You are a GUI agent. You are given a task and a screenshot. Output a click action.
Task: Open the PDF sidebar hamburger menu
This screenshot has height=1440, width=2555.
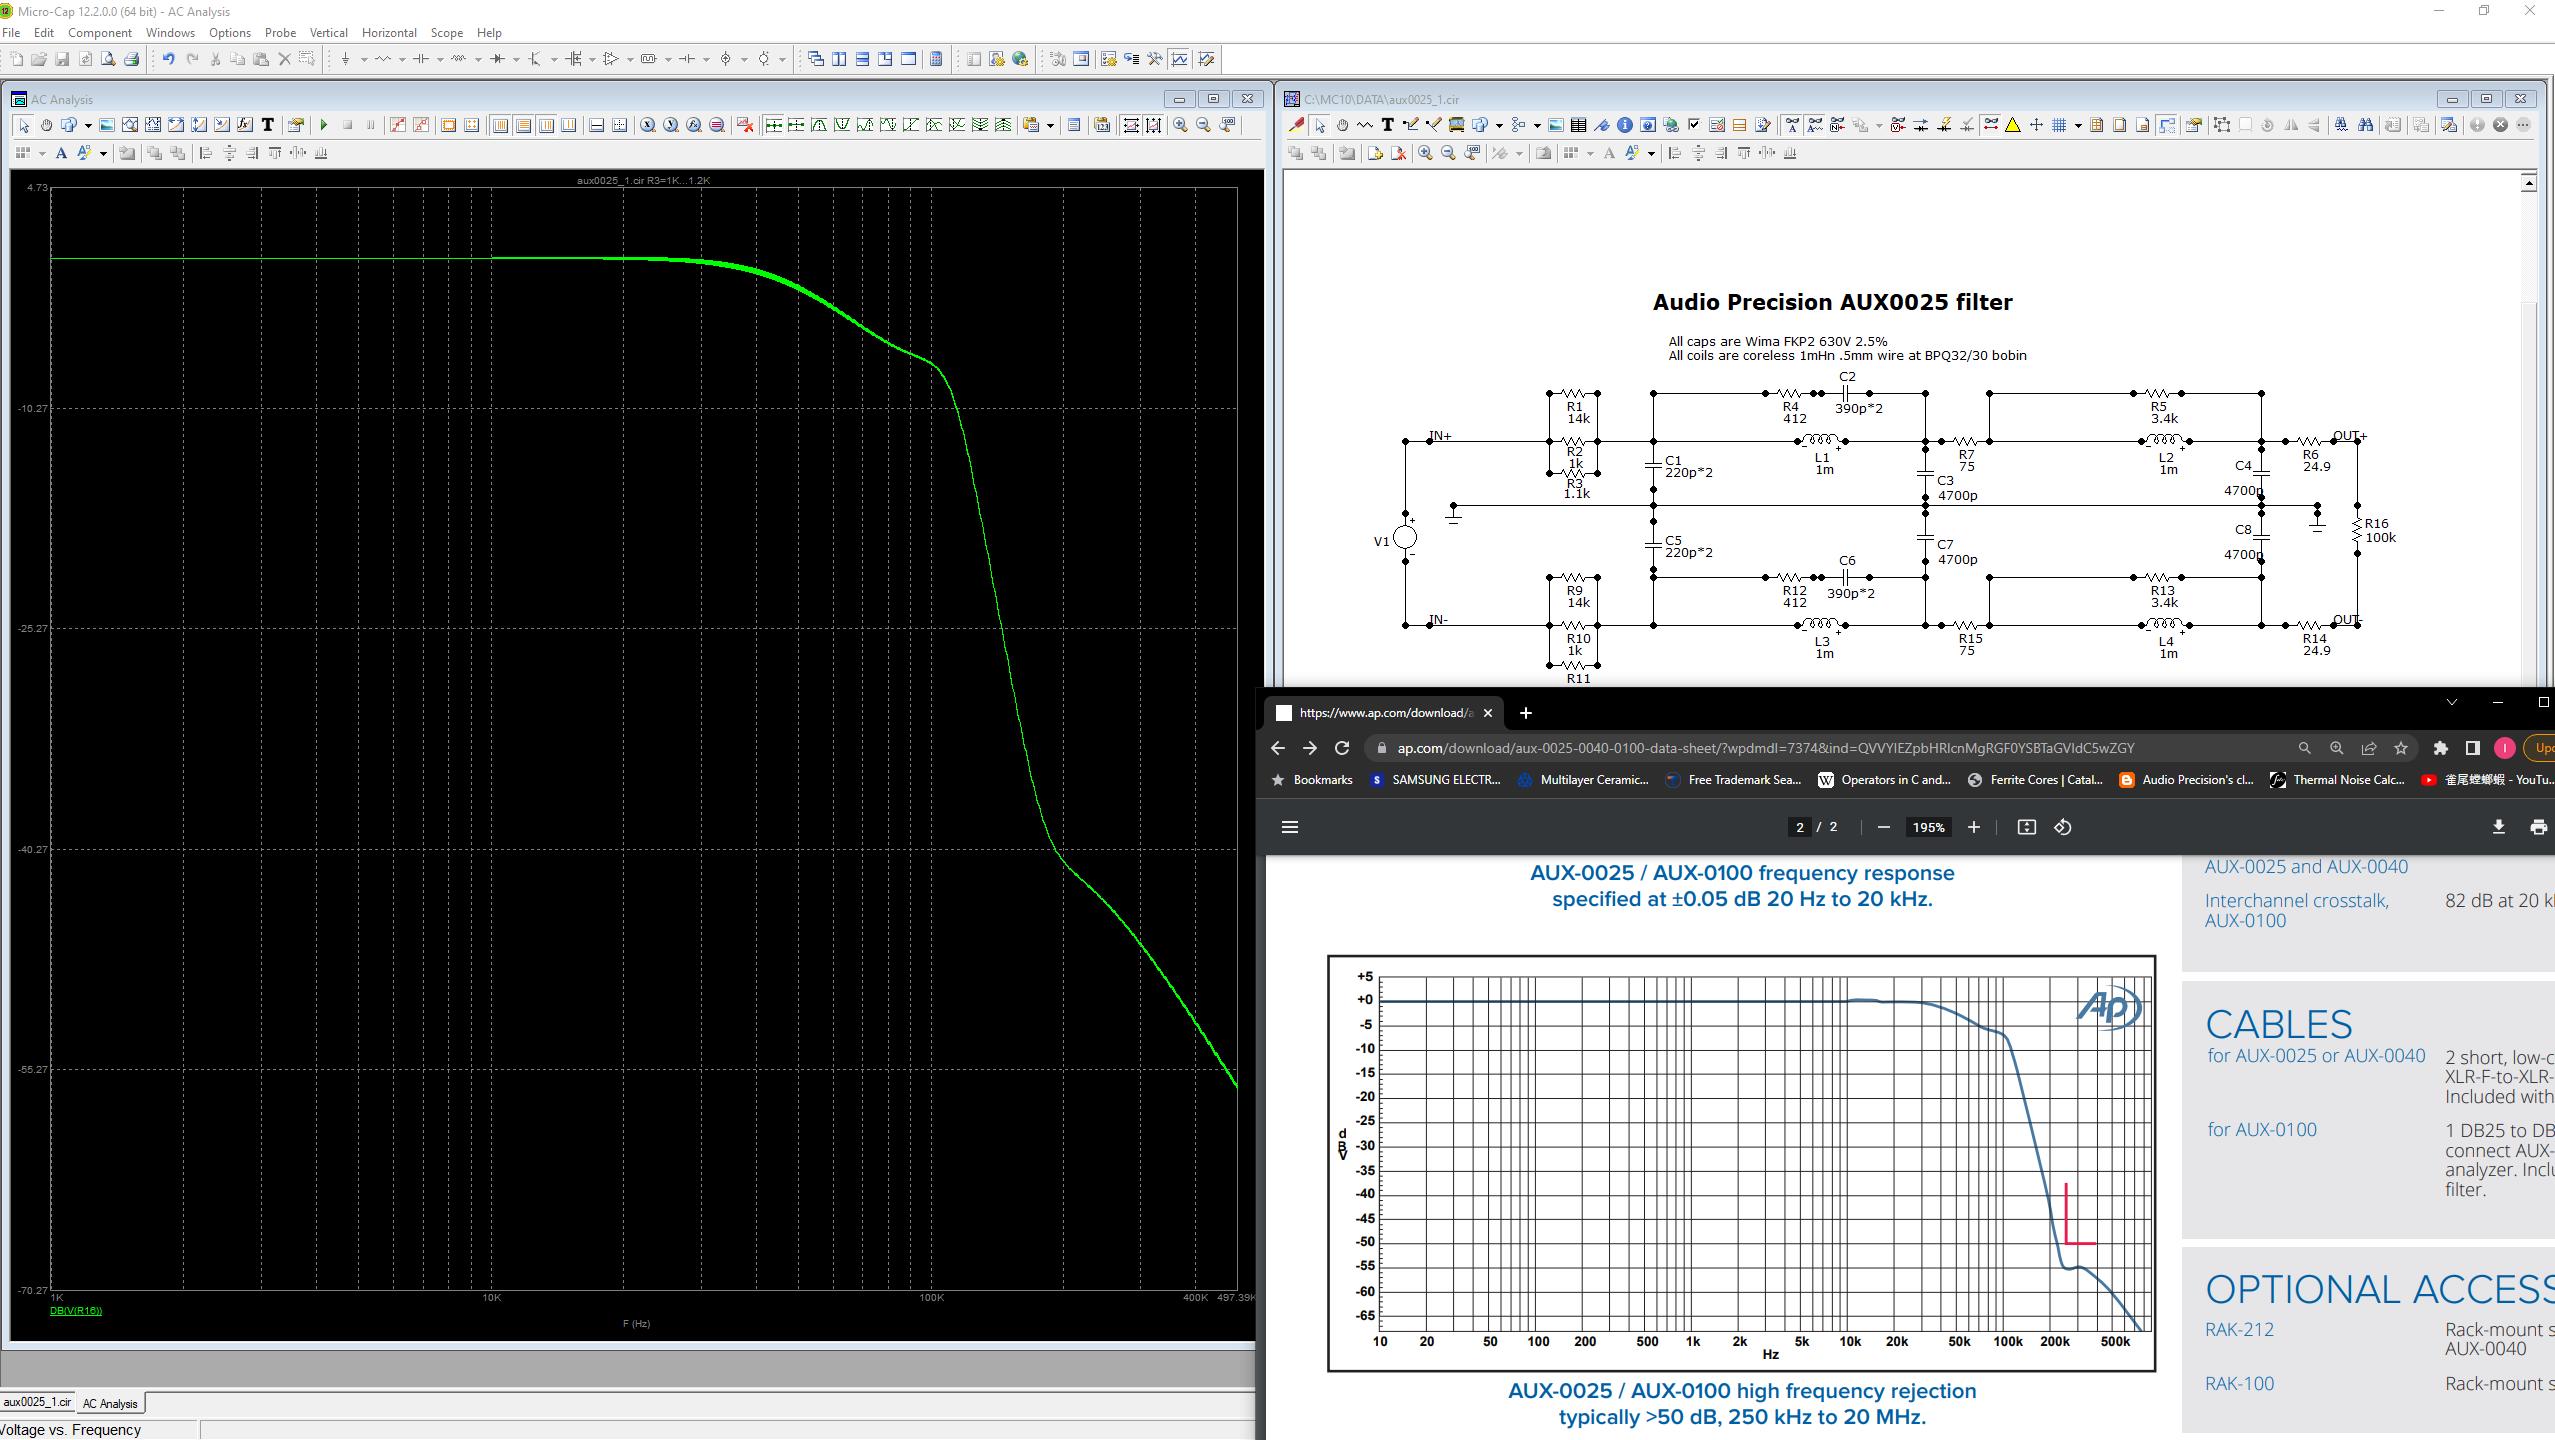pyautogui.click(x=1290, y=827)
